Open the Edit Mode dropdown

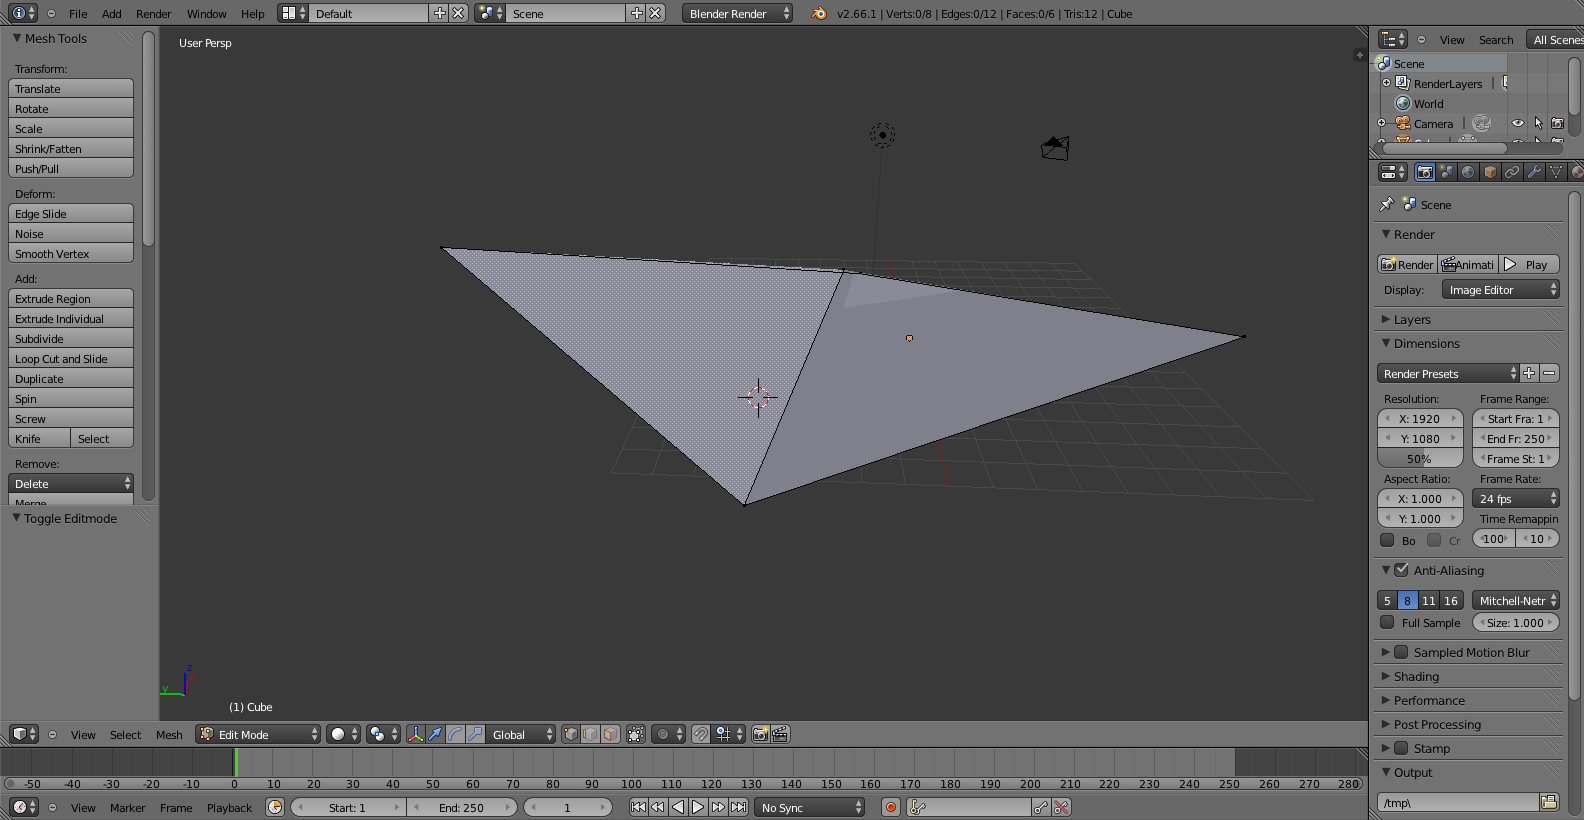pyautogui.click(x=258, y=734)
